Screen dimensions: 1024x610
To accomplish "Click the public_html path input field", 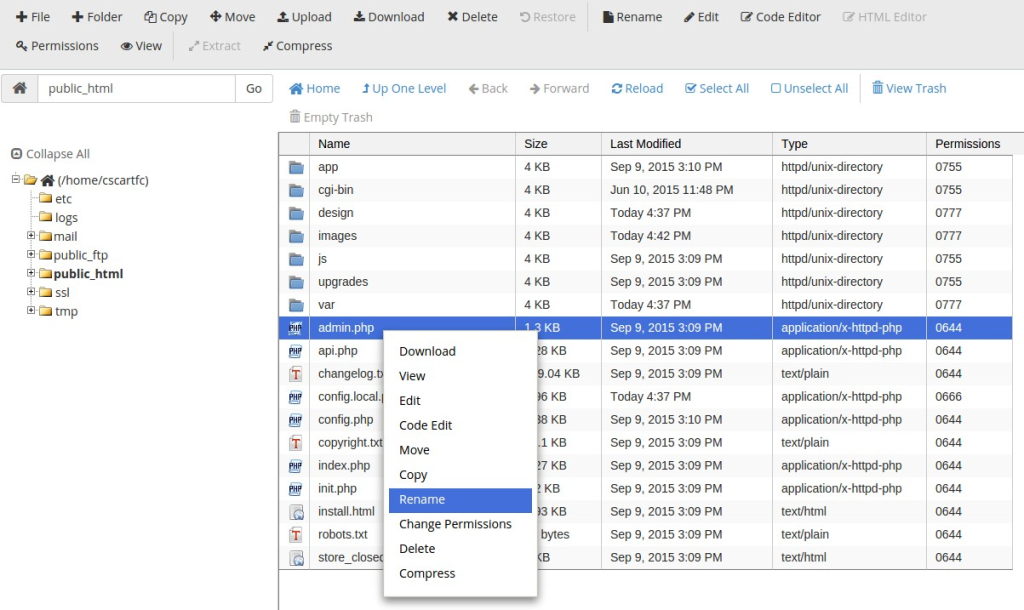I will point(136,88).
